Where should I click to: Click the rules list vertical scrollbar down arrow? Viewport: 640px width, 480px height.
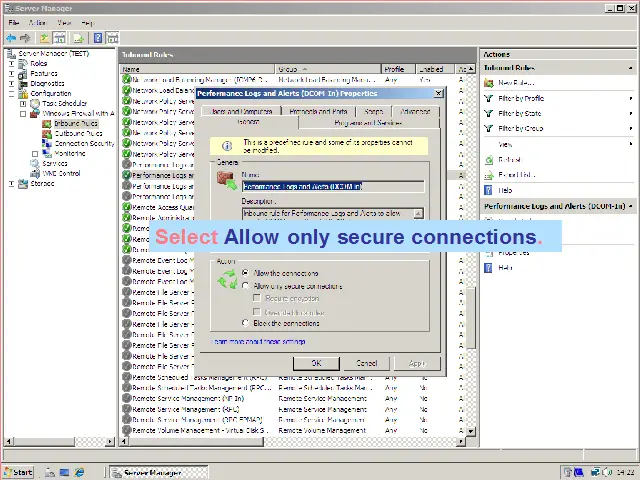[471, 431]
